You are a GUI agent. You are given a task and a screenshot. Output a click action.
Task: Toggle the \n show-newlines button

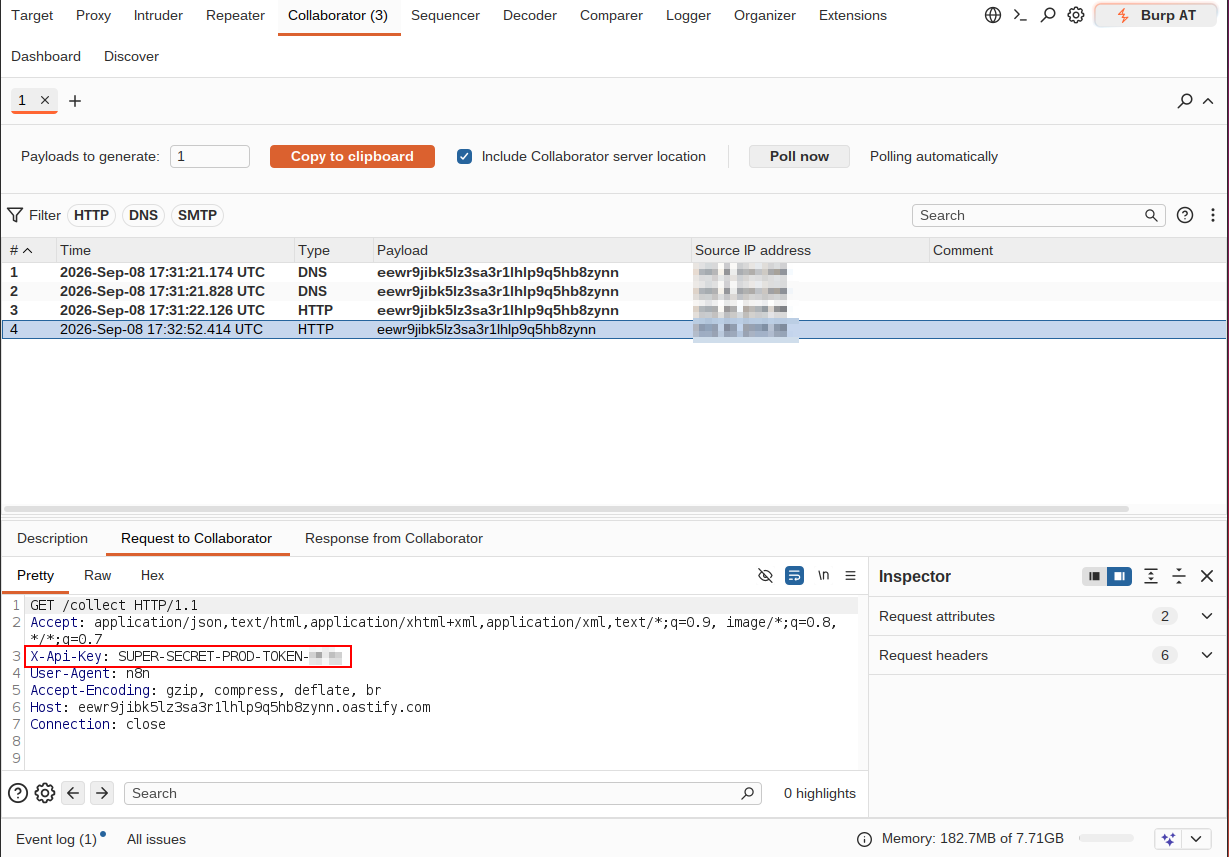point(824,575)
